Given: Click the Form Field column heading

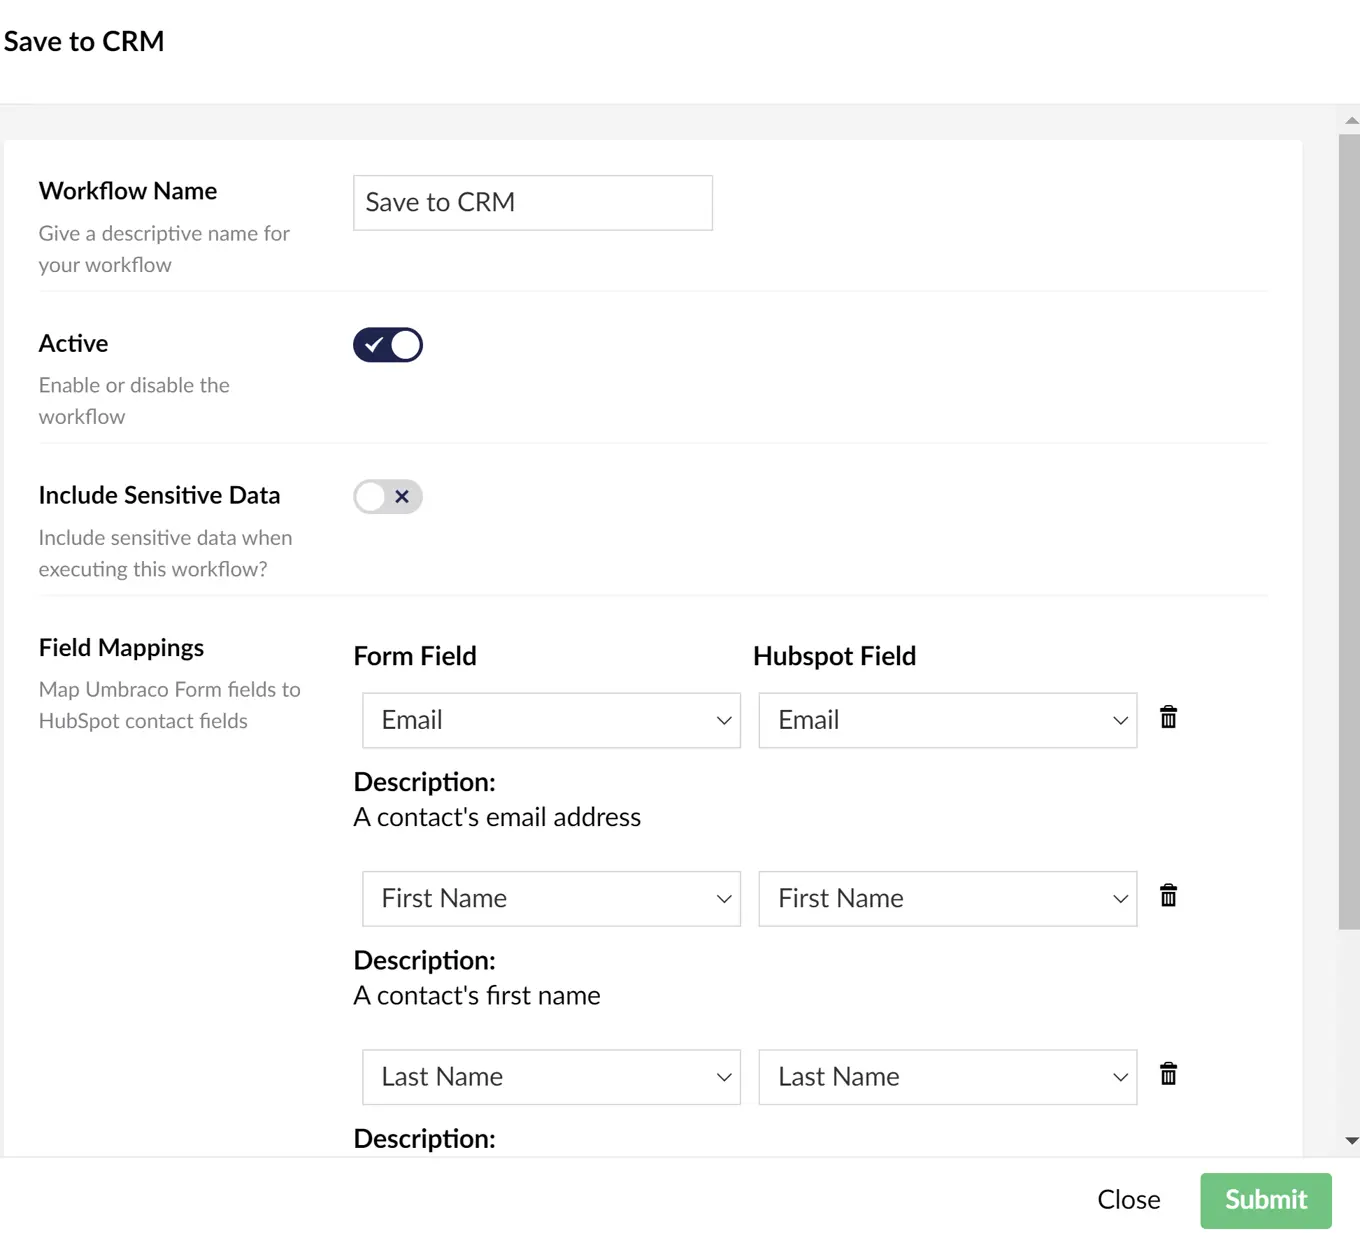Looking at the screenshot, I should pyautogui.click(x=415, y=656).
